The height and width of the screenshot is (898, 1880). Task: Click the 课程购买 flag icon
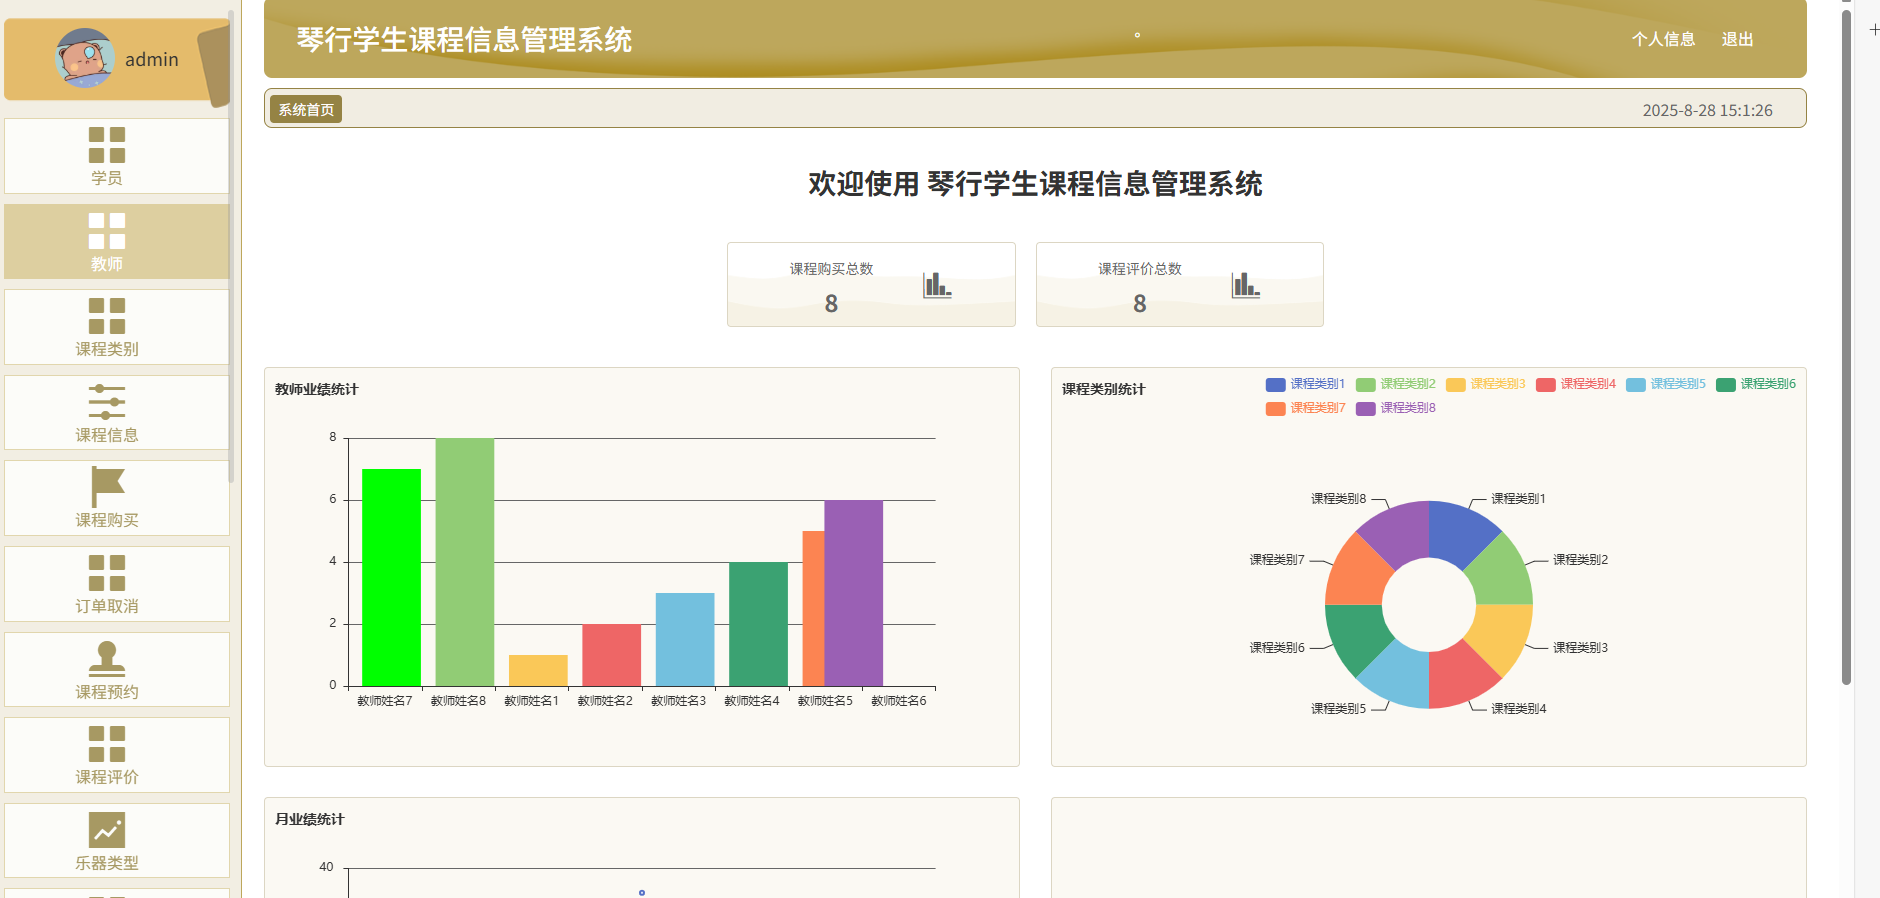[x=107, y=487]
